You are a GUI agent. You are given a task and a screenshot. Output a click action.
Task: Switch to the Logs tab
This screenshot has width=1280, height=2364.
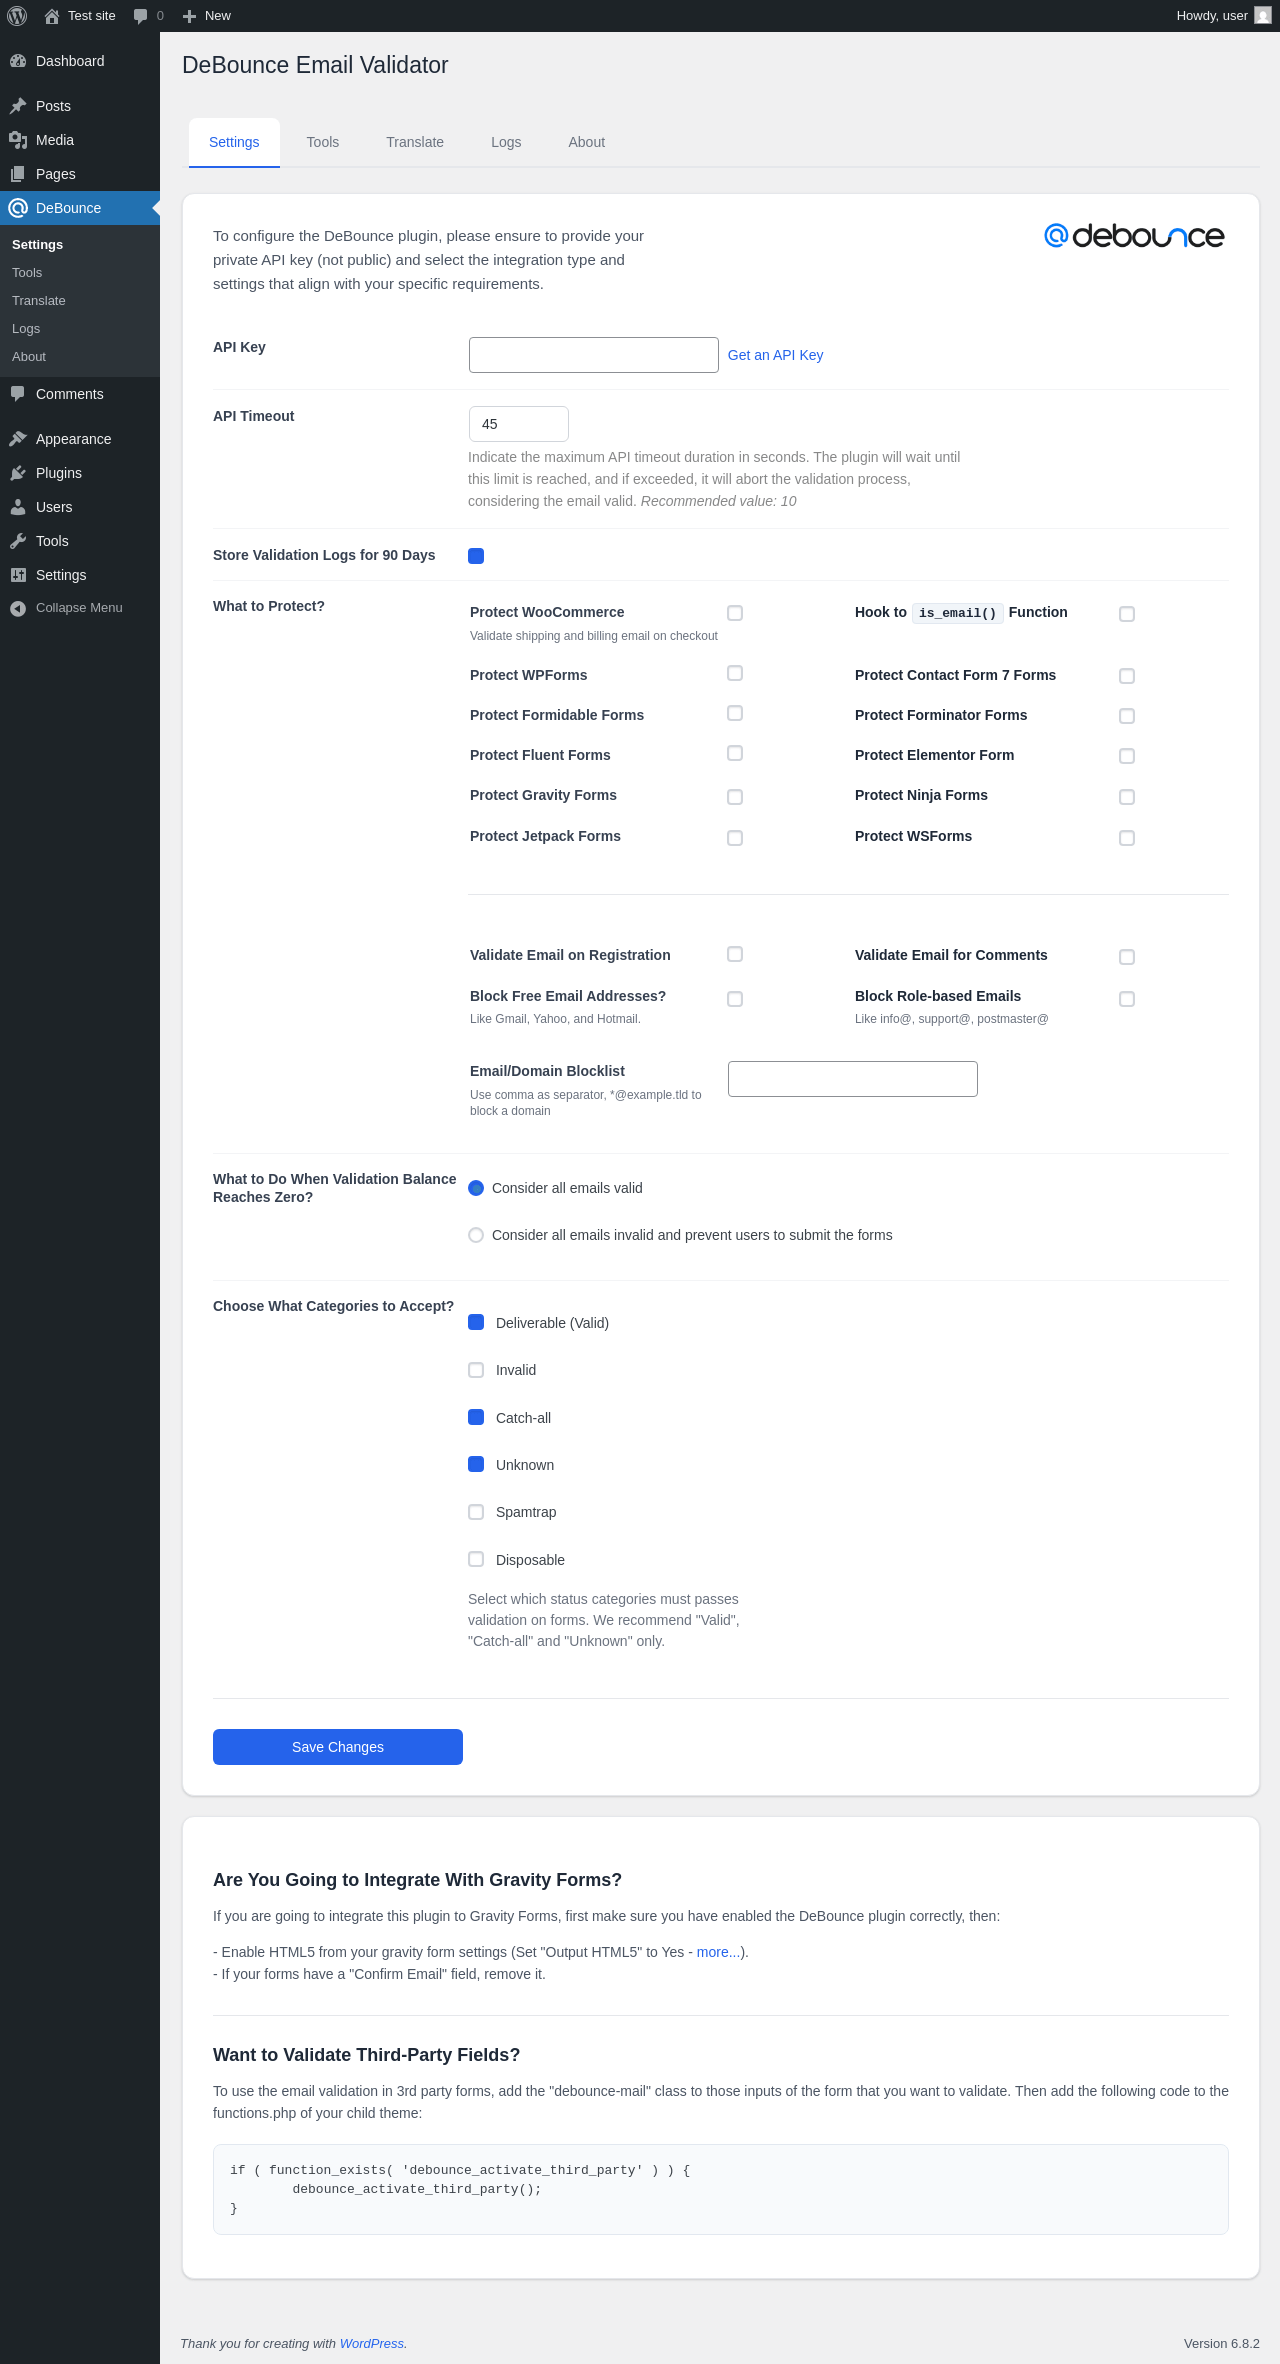(506, 142)
